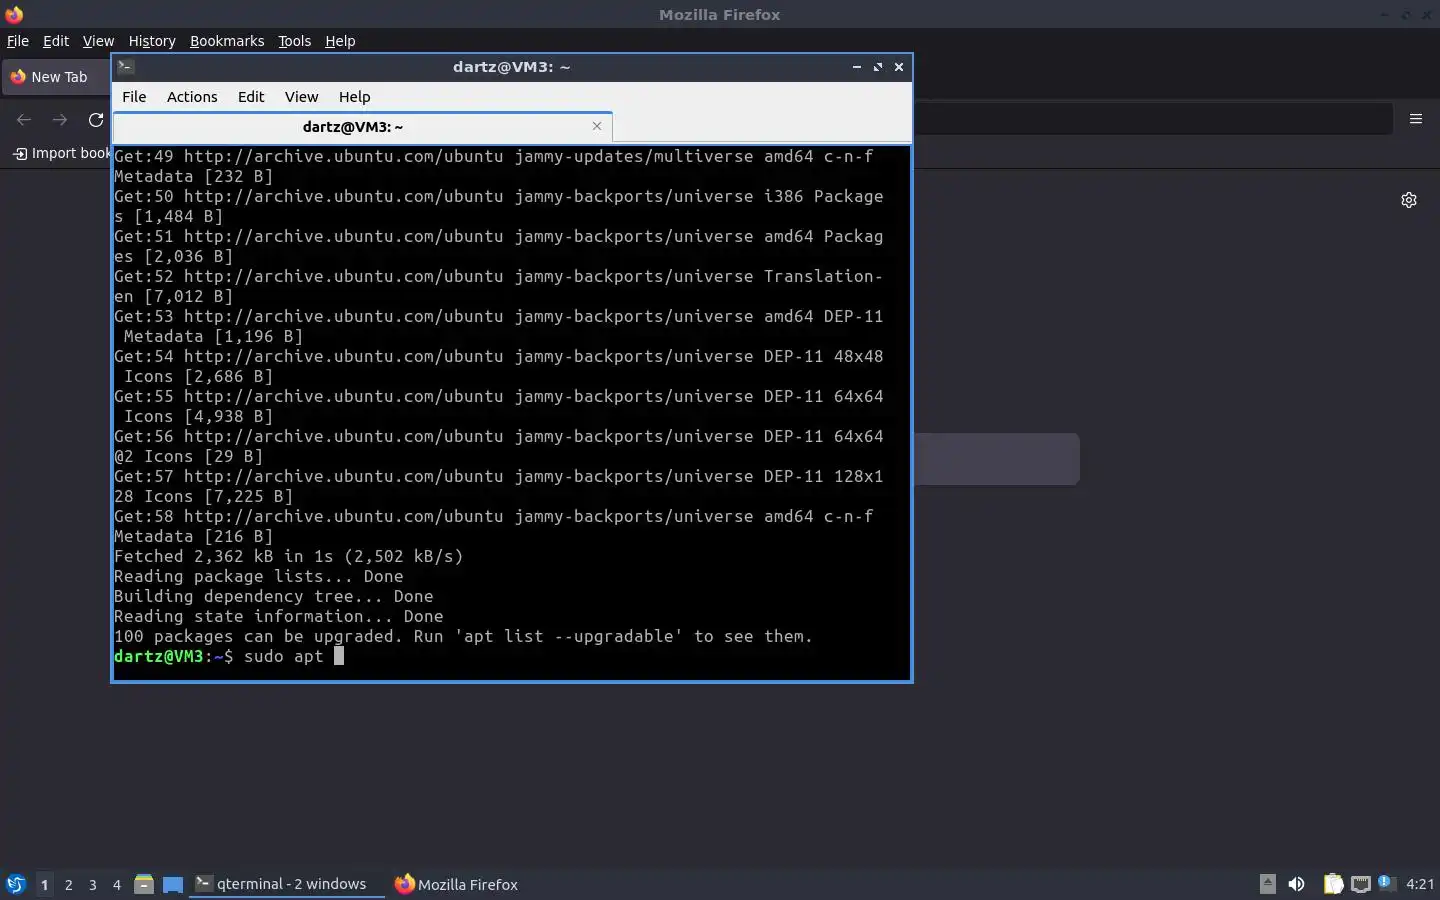The width and height of the screenshot is (1440, 900).
Task: Open the terminal's Actions menu
Action: 192,97
